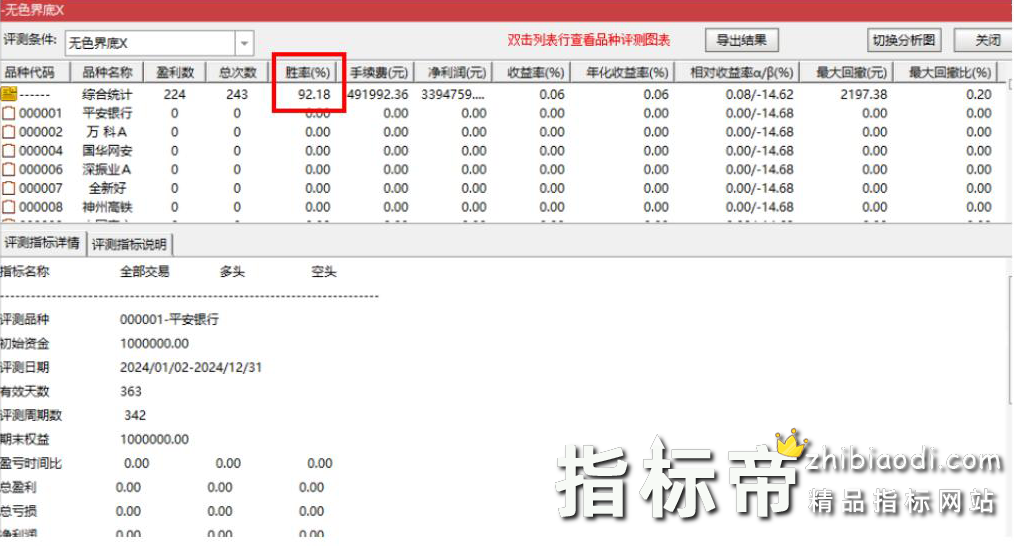Click the 综合统计 summary row icon

[x=8, y=94]
